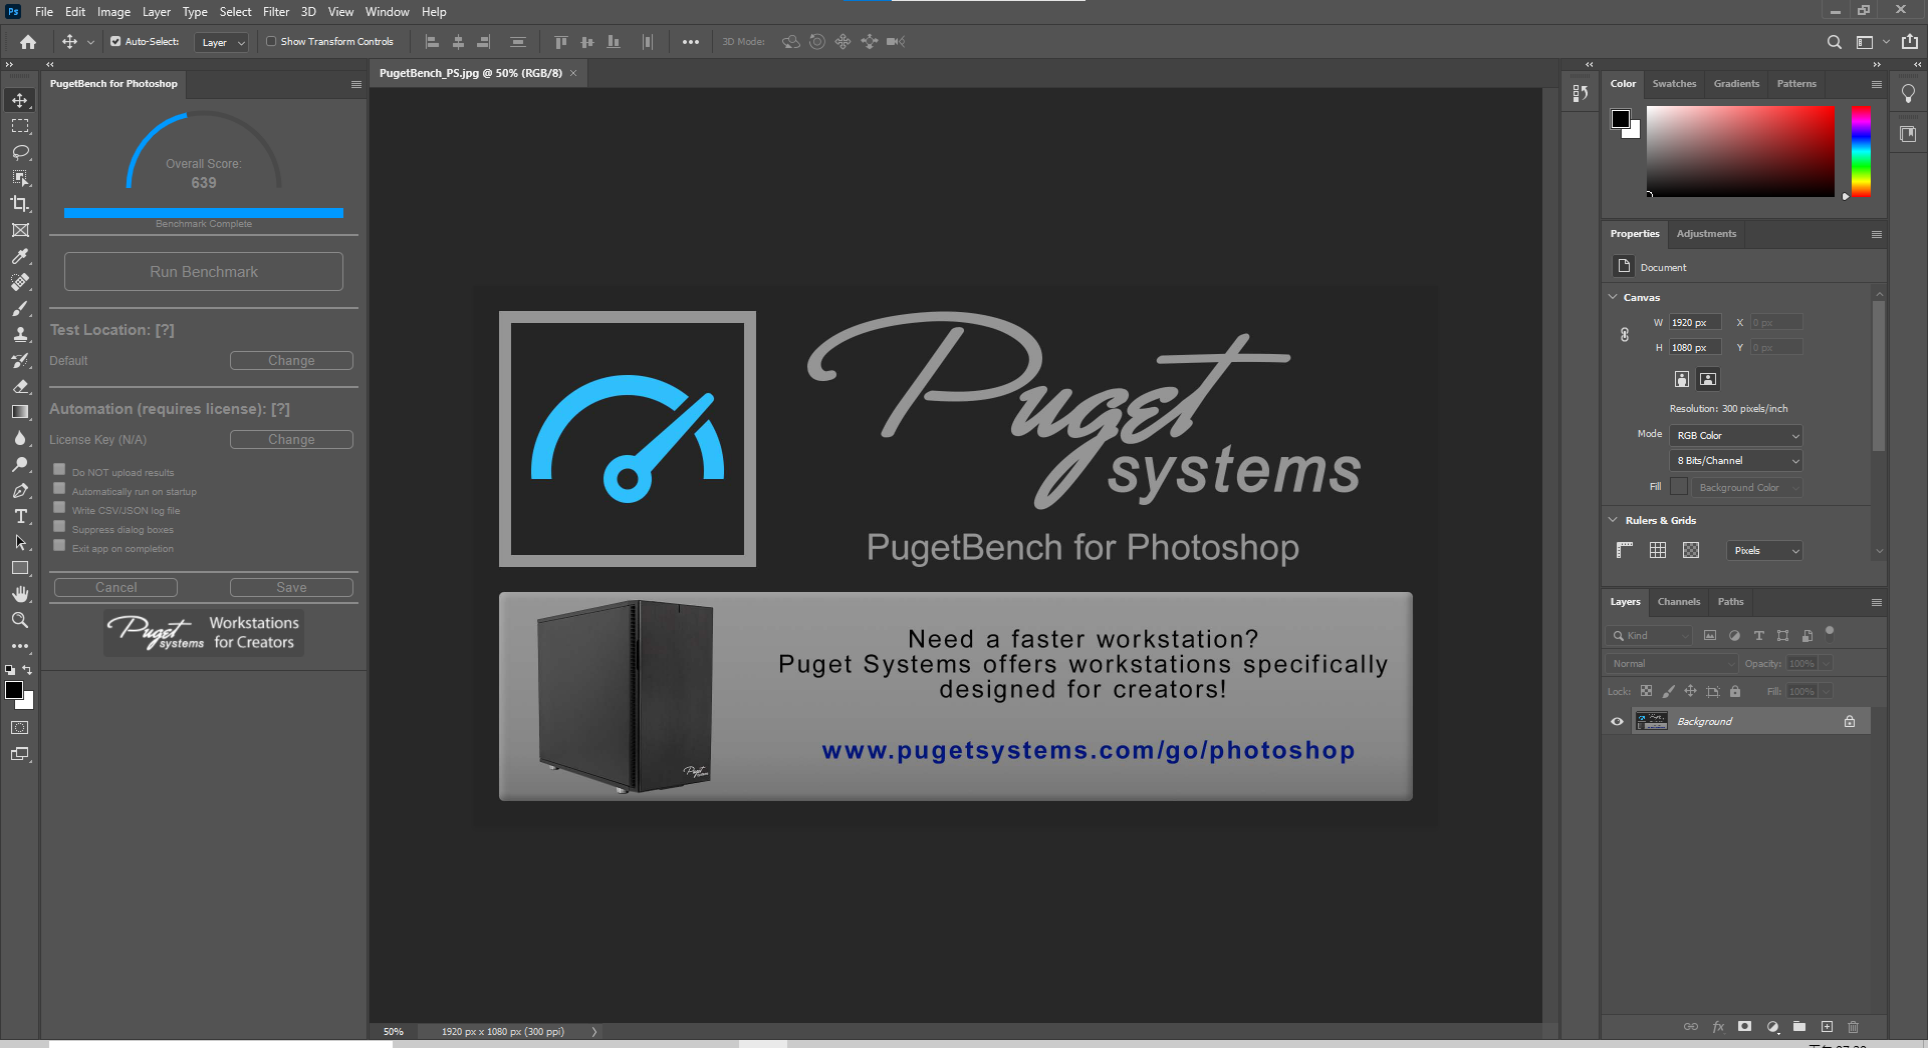The image size is (1928, 1048).
Task: Open the Normal blend mode dropdown
Action: (1672, 663)
